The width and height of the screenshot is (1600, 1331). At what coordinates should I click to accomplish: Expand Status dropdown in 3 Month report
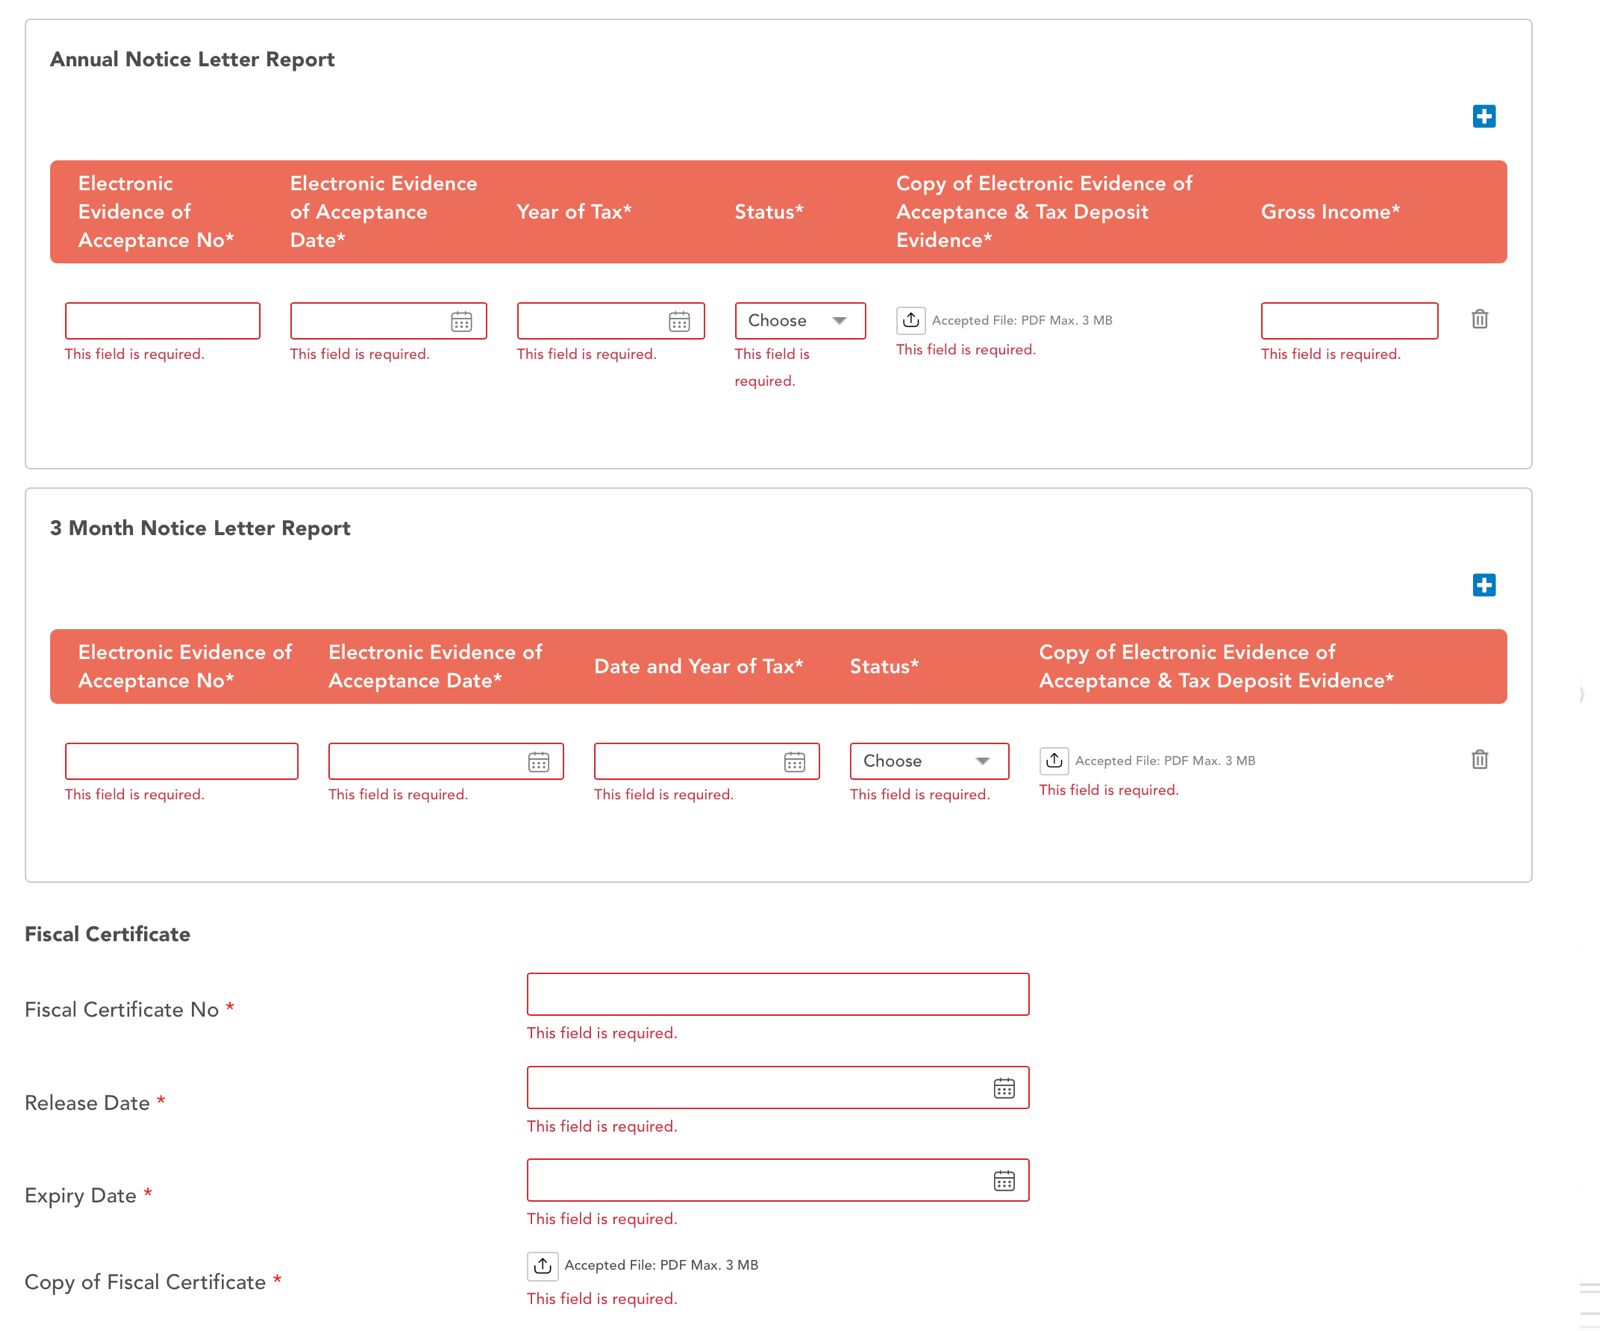(928, 761)
